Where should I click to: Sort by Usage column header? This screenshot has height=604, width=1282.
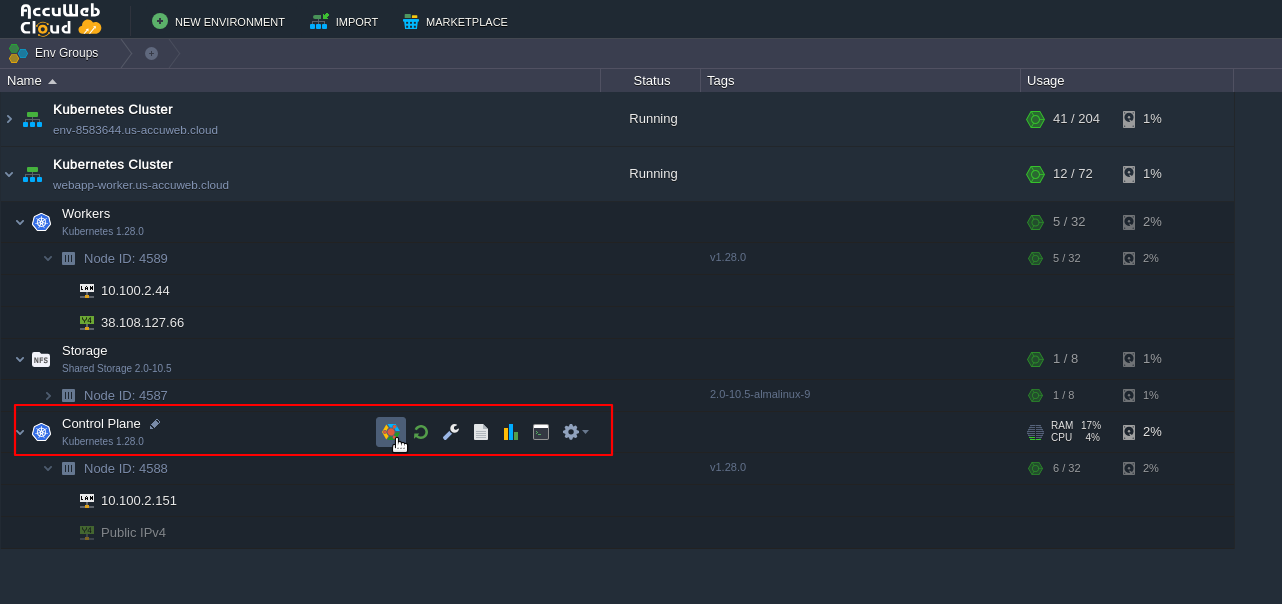pos(1127,80)
